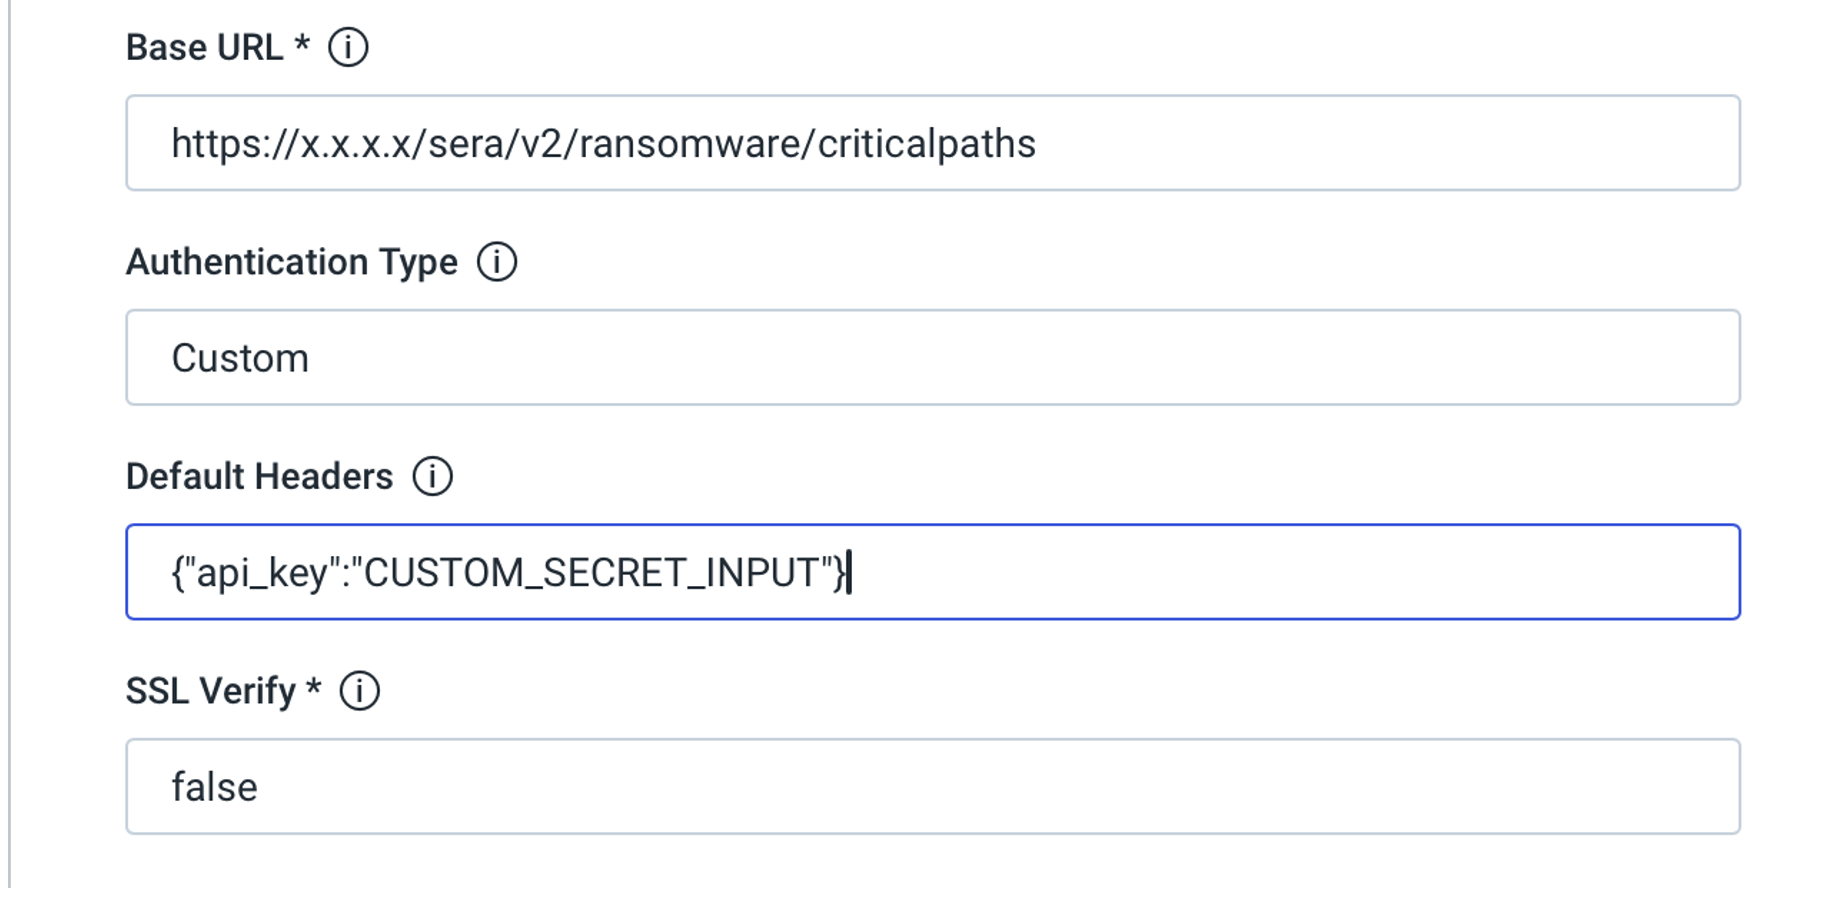
Task: View the SSL Verify info tooltip
Action: point(359,690)
